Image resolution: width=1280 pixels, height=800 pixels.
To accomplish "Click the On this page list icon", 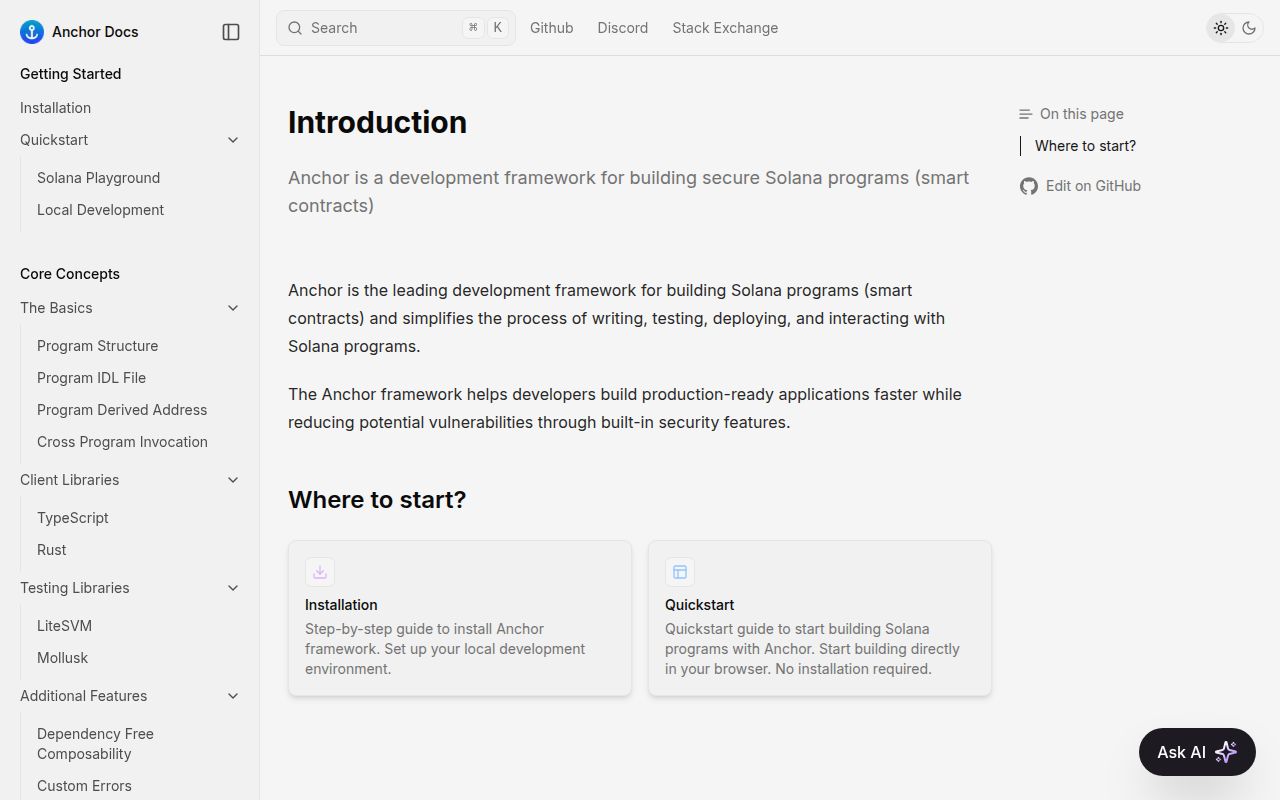I will (1025, 114).
